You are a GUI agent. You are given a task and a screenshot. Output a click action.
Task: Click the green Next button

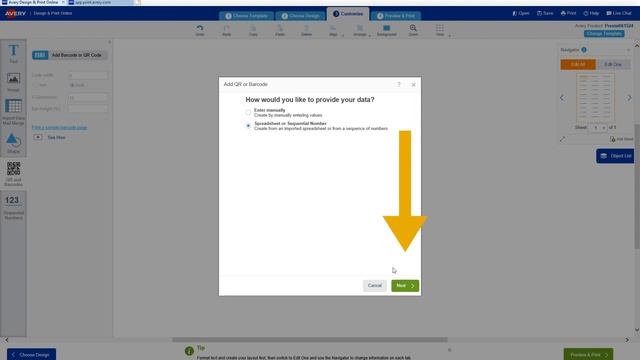(405, 286)
